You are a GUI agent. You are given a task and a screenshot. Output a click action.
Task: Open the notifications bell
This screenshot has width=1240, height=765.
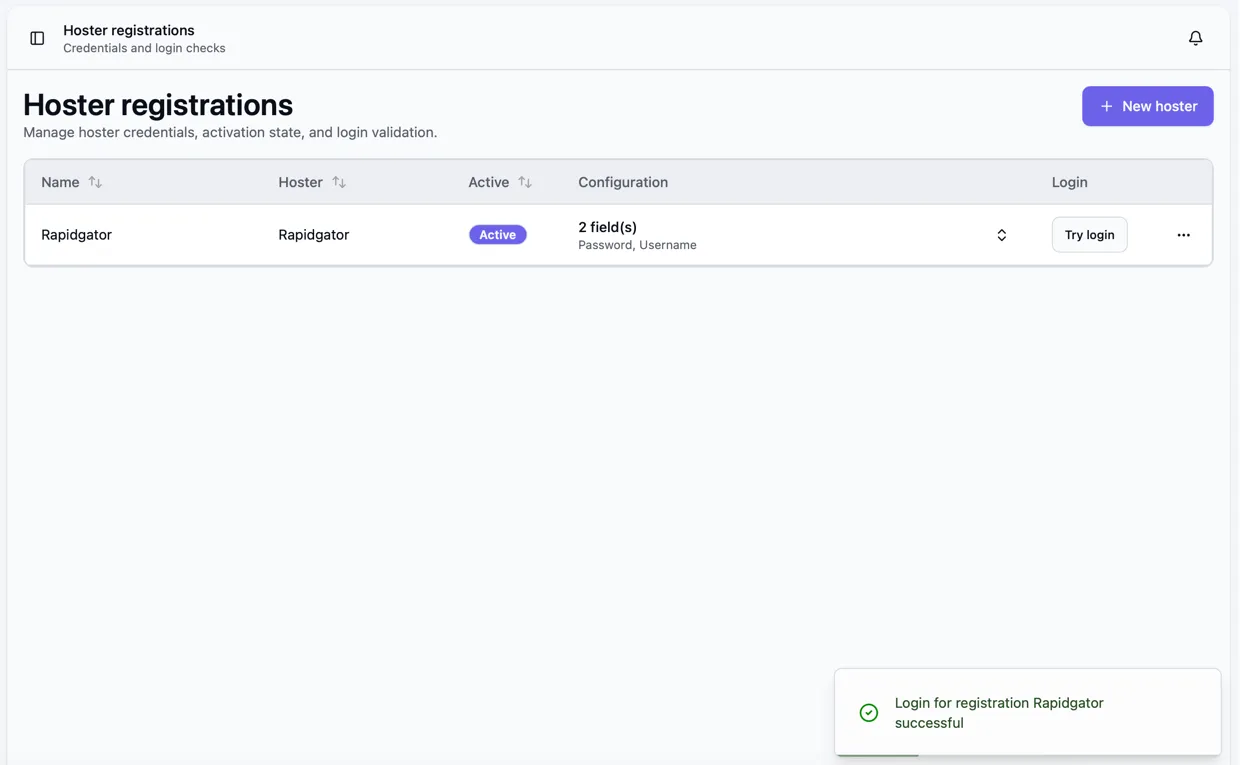(x=1195, y=38)
